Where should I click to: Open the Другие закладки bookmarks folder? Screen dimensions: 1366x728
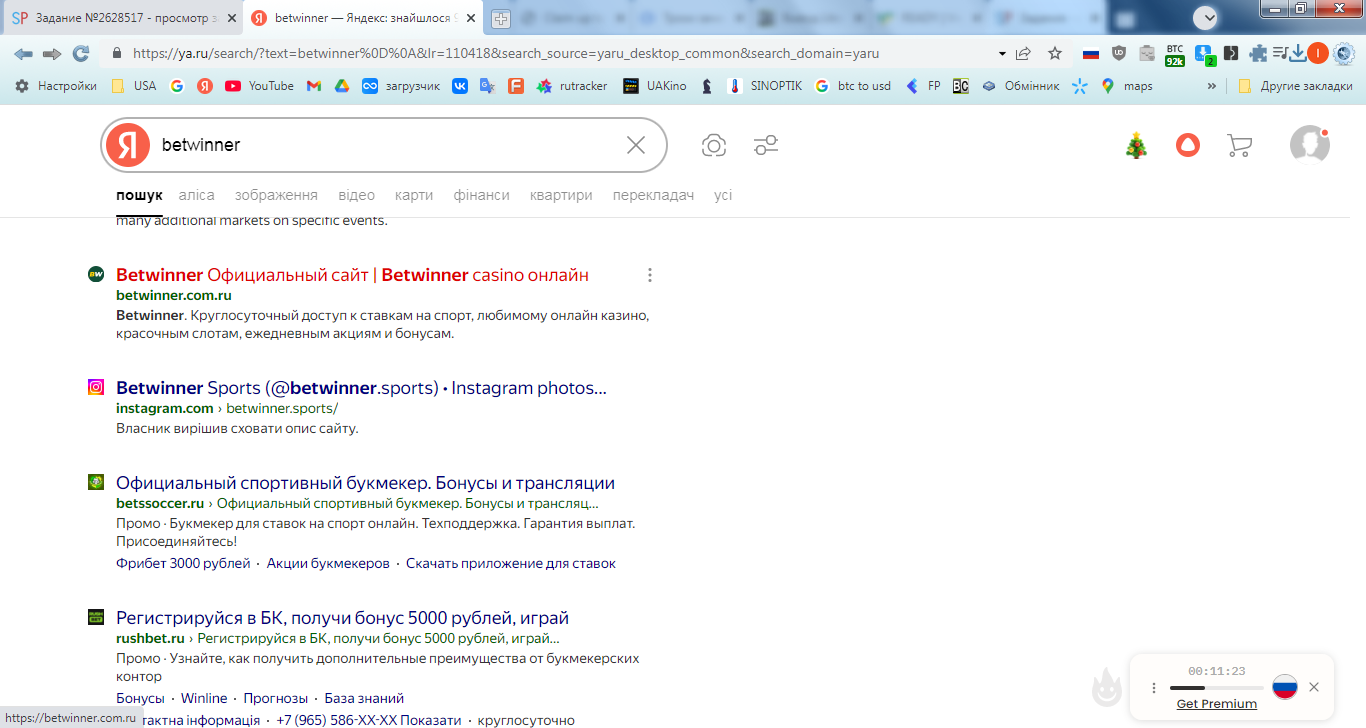[x=1294, y=86]
